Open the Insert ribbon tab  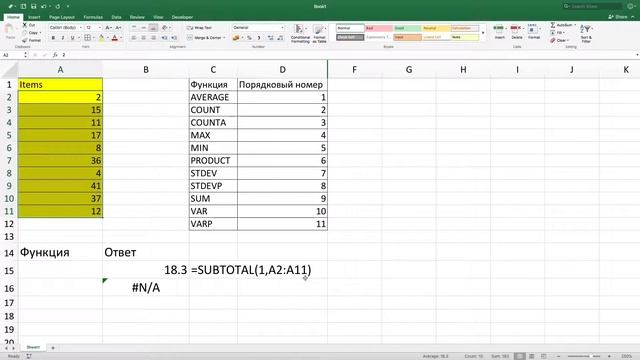[x=34, y=17]
